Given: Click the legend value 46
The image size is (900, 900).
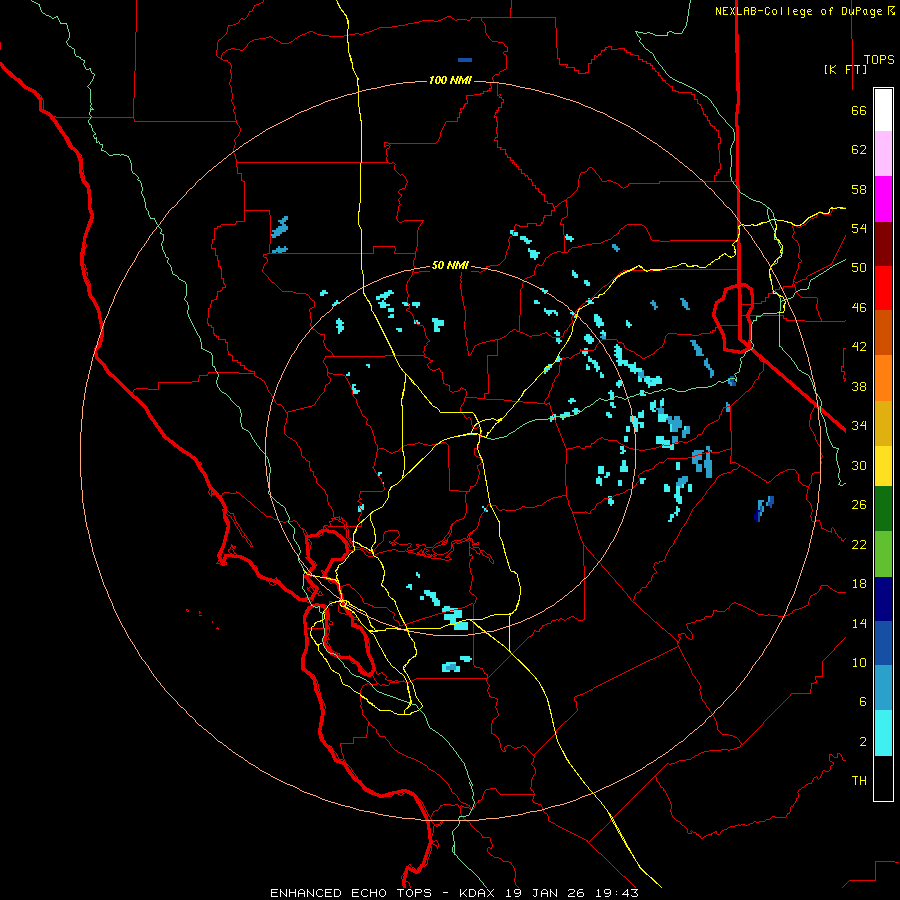Looking at the screenshot, I should coord(859,308).
